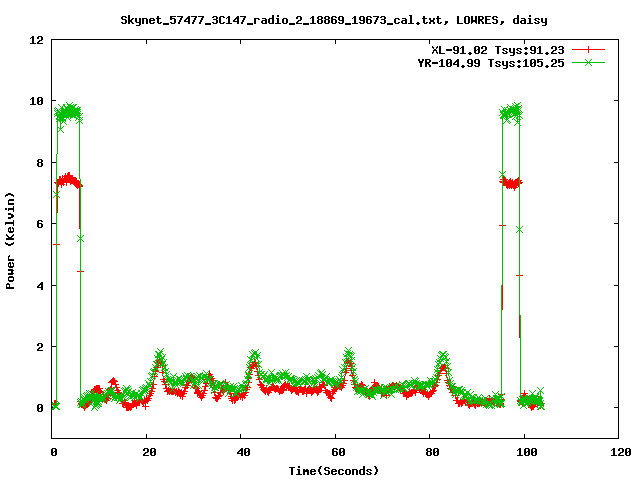
Task: Click the x-axis tick label 100
Action: tap(527, 452)
